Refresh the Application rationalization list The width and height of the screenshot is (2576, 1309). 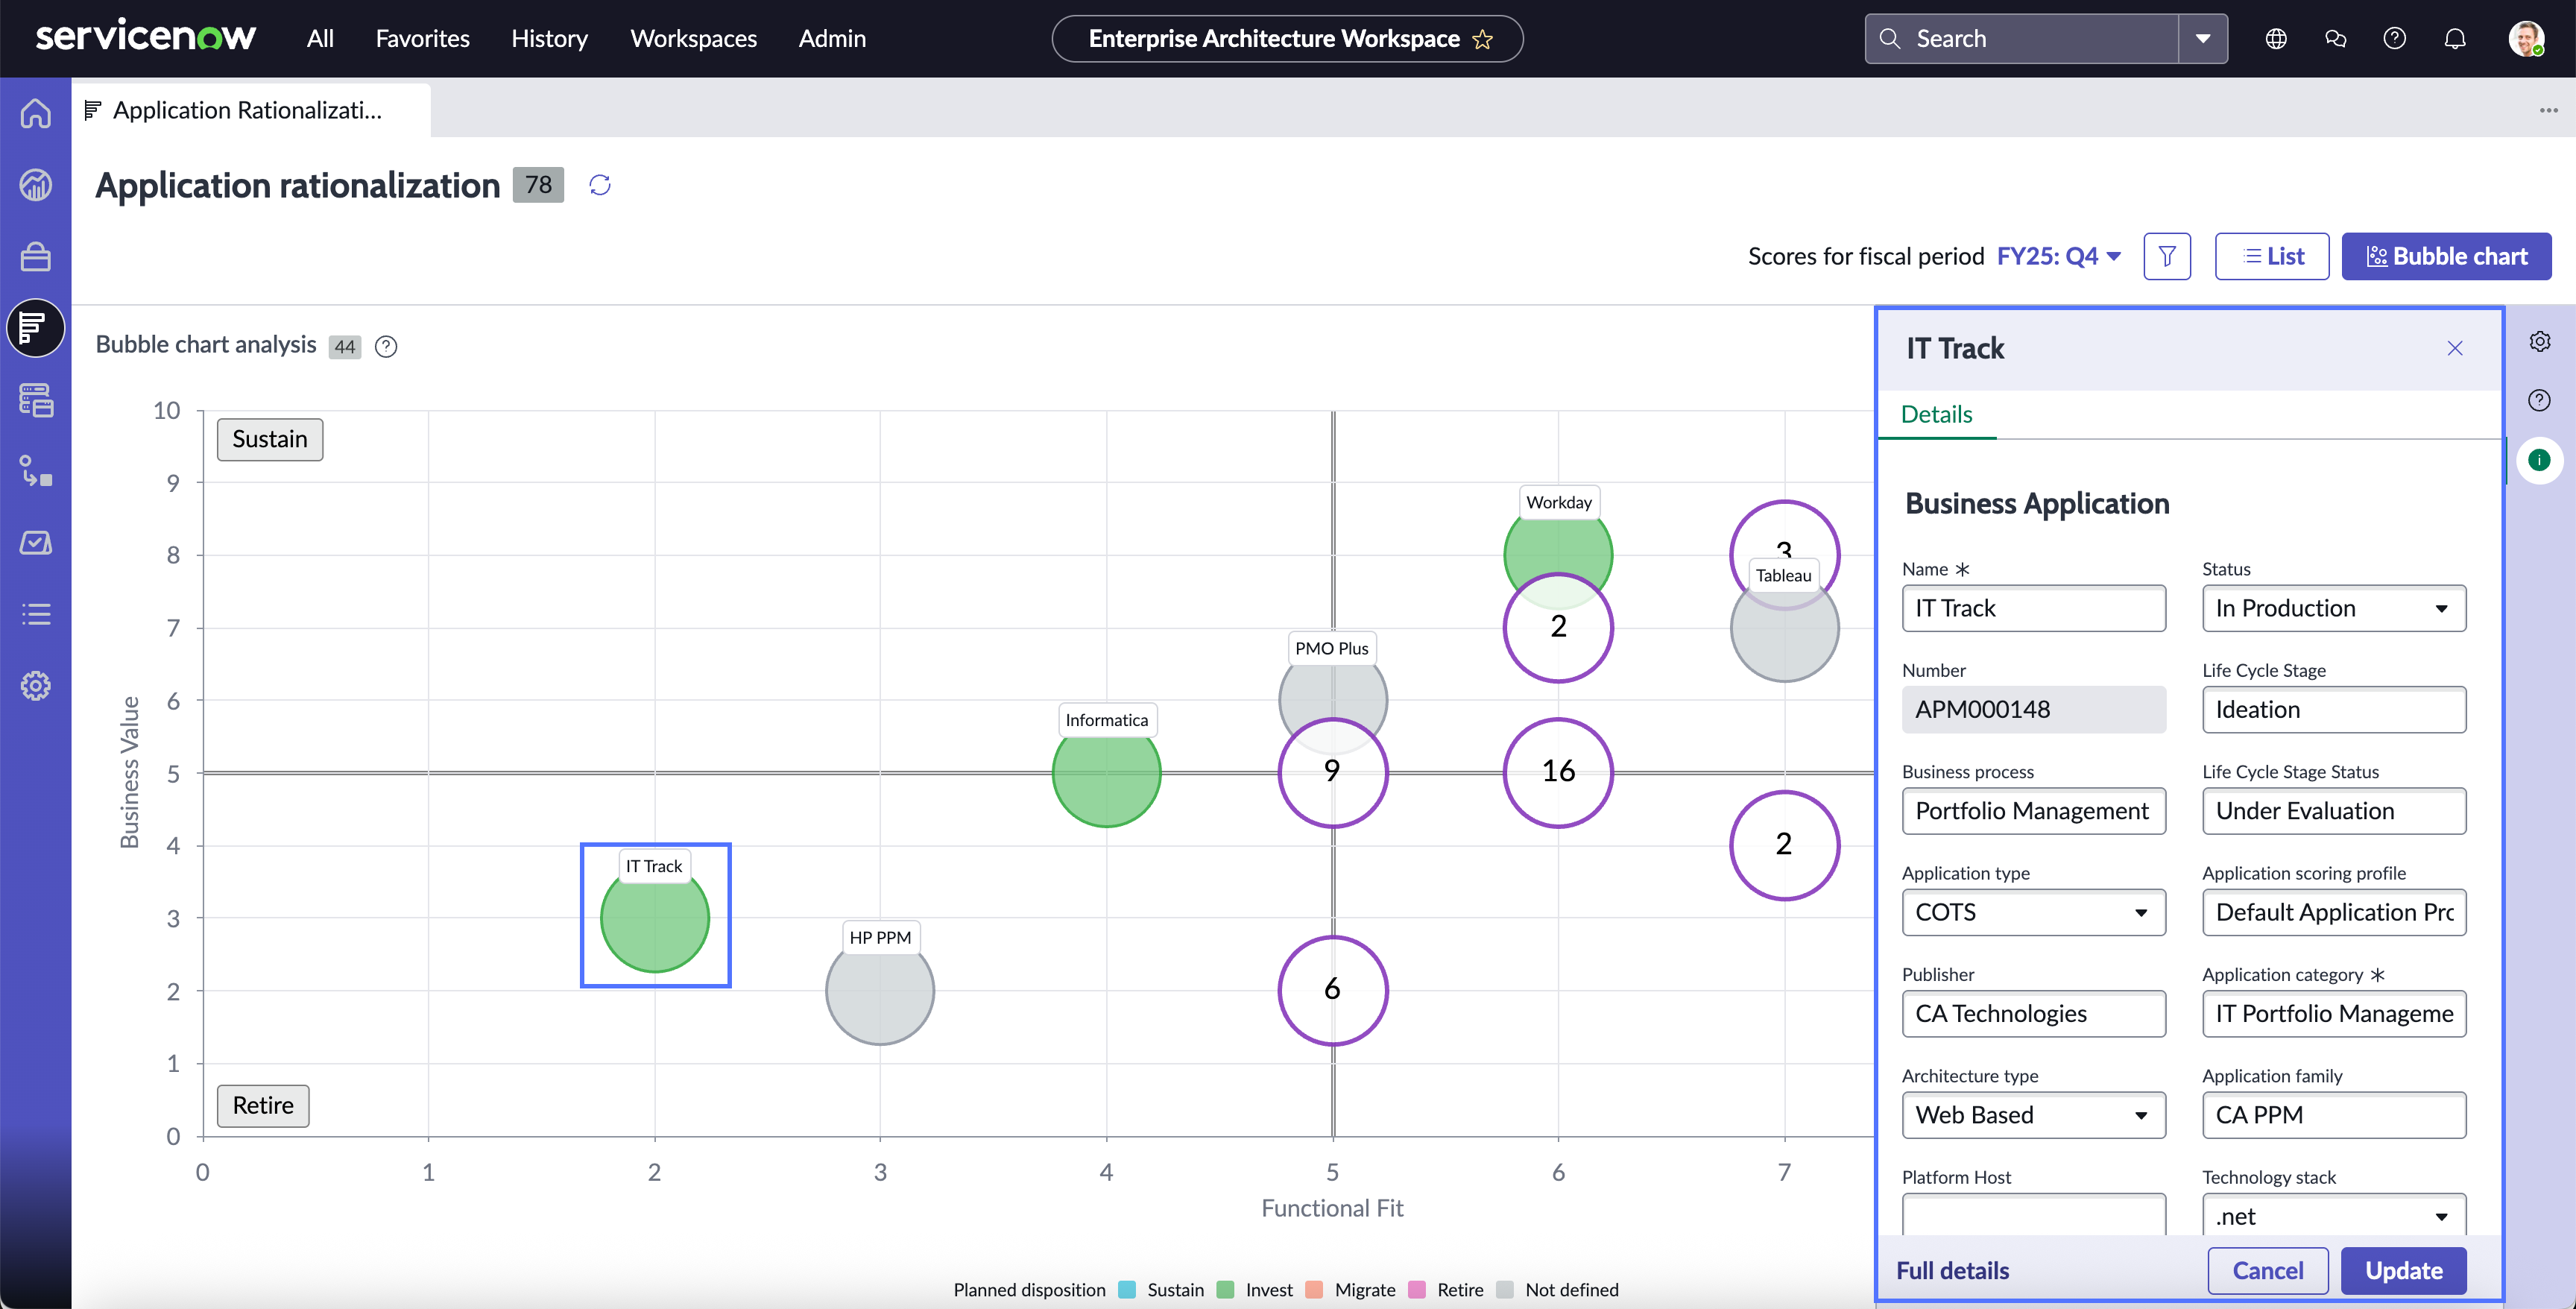point(600,185)
